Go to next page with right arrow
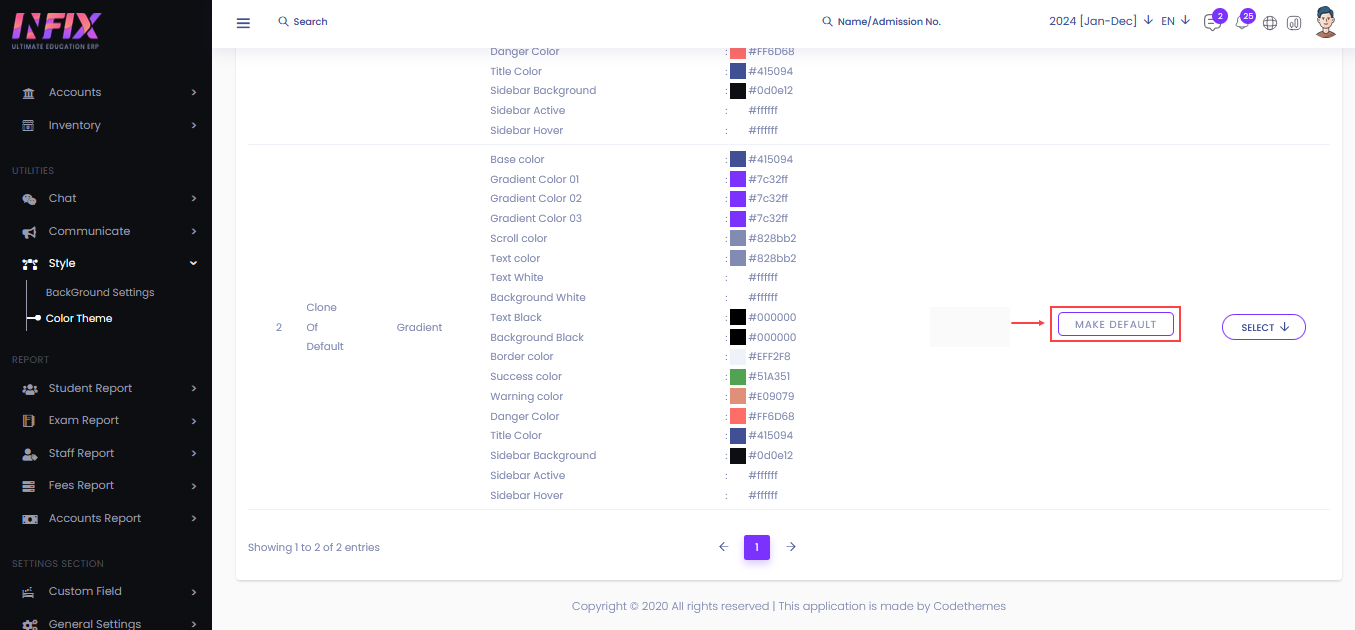Image resolution: width=1355 pixels, height=630 pixels. click(791, 547)
